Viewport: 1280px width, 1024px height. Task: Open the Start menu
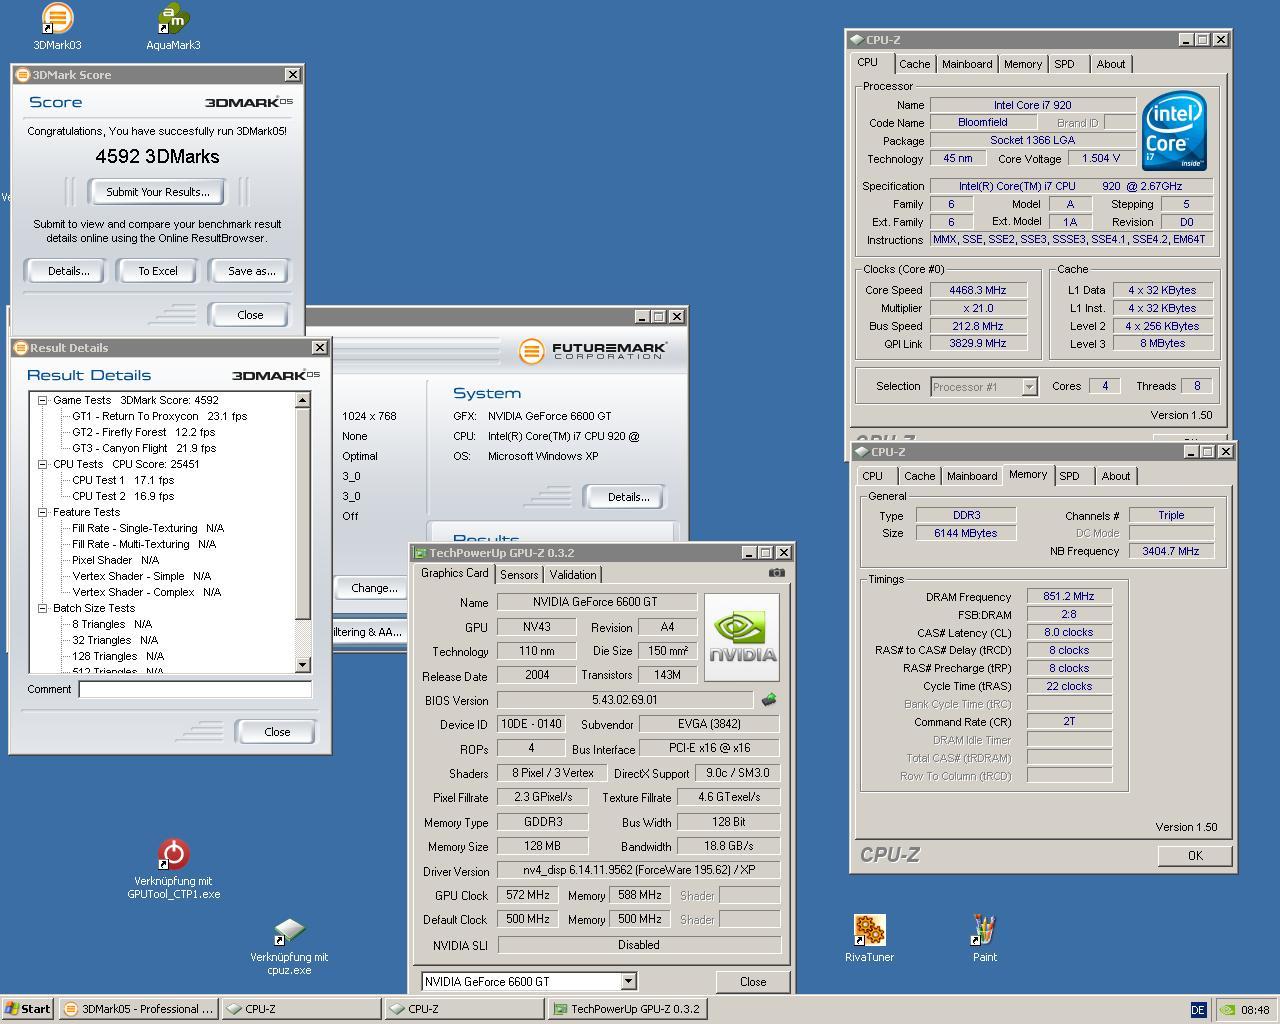coord(28,1009)
